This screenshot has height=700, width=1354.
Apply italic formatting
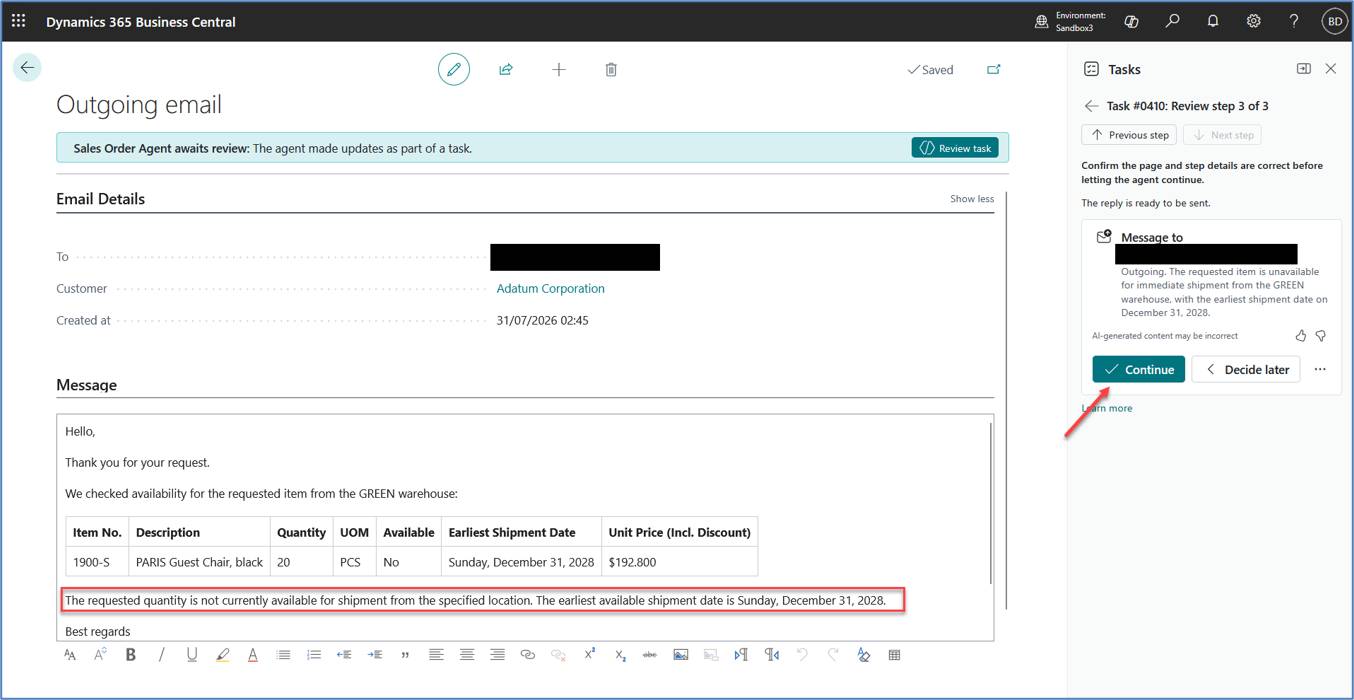[161, 655]
